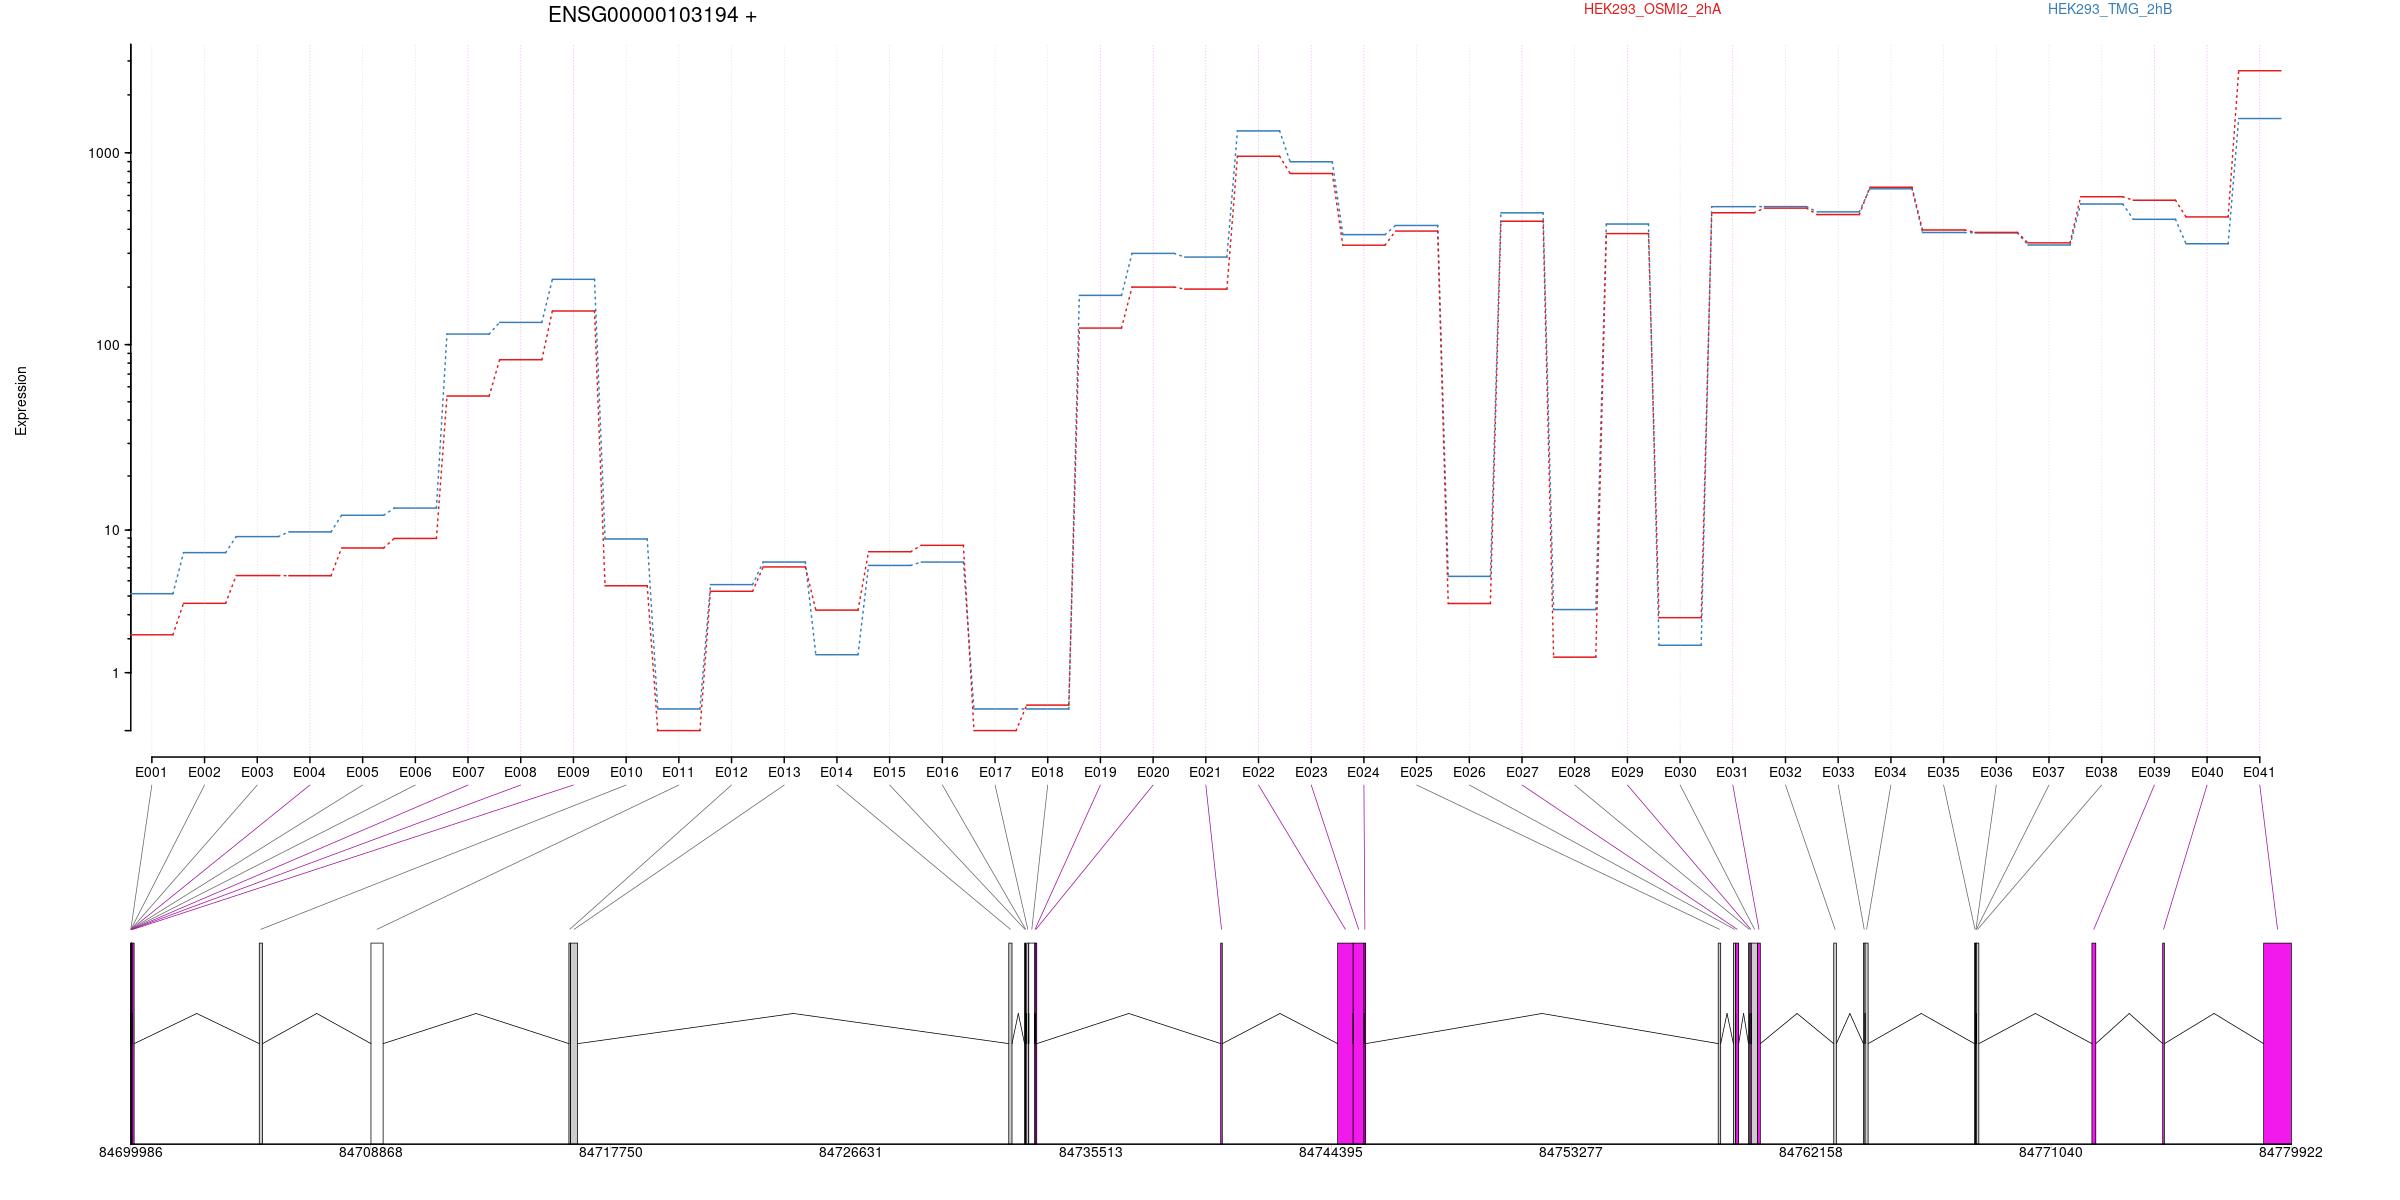Click exon label E032
This screenshot has height=1200, width=2400.
coord(1785,772)
